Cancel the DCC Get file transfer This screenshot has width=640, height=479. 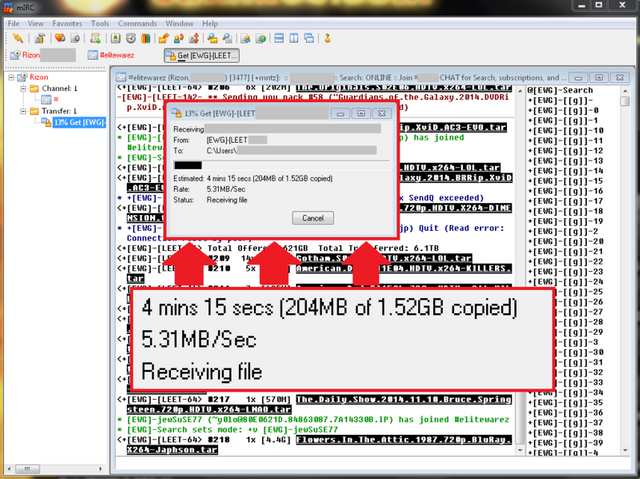(313, 218)
